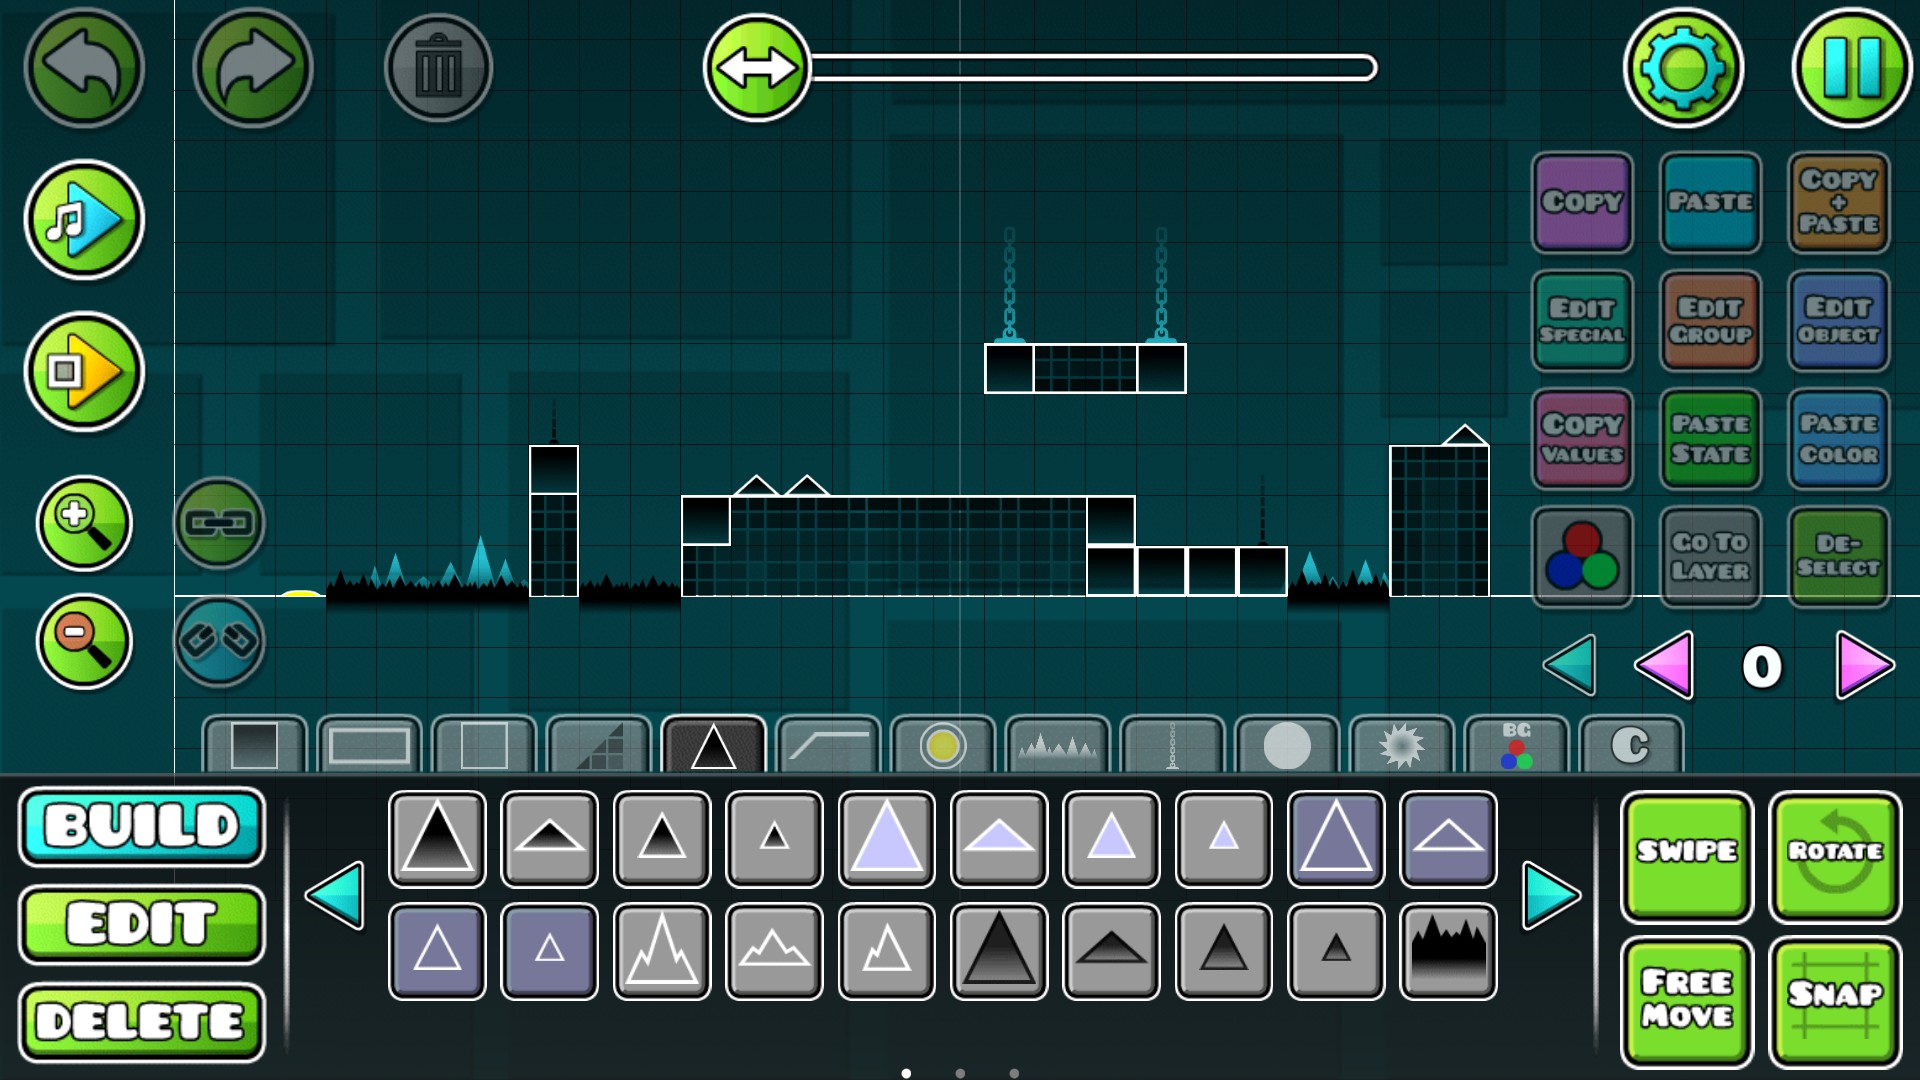Click the Edit Special button
Viewport: 1920px width, 1080px height.
coord(1582,316)
